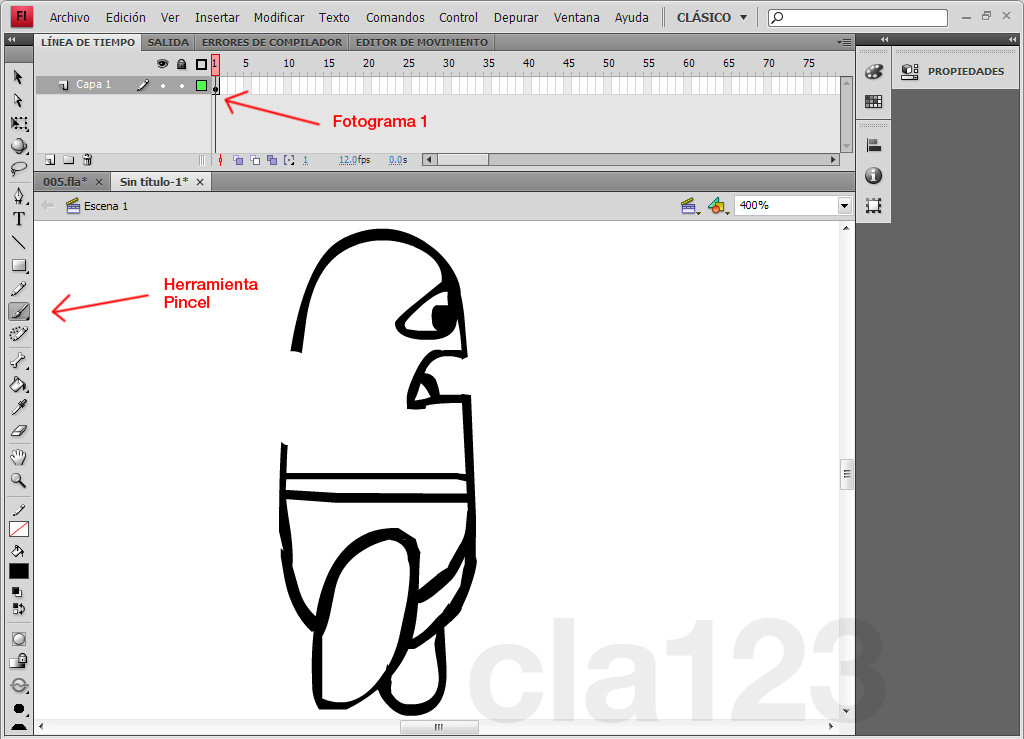
Task: Select the Brush (Pincel) tool
Action: 19,311
